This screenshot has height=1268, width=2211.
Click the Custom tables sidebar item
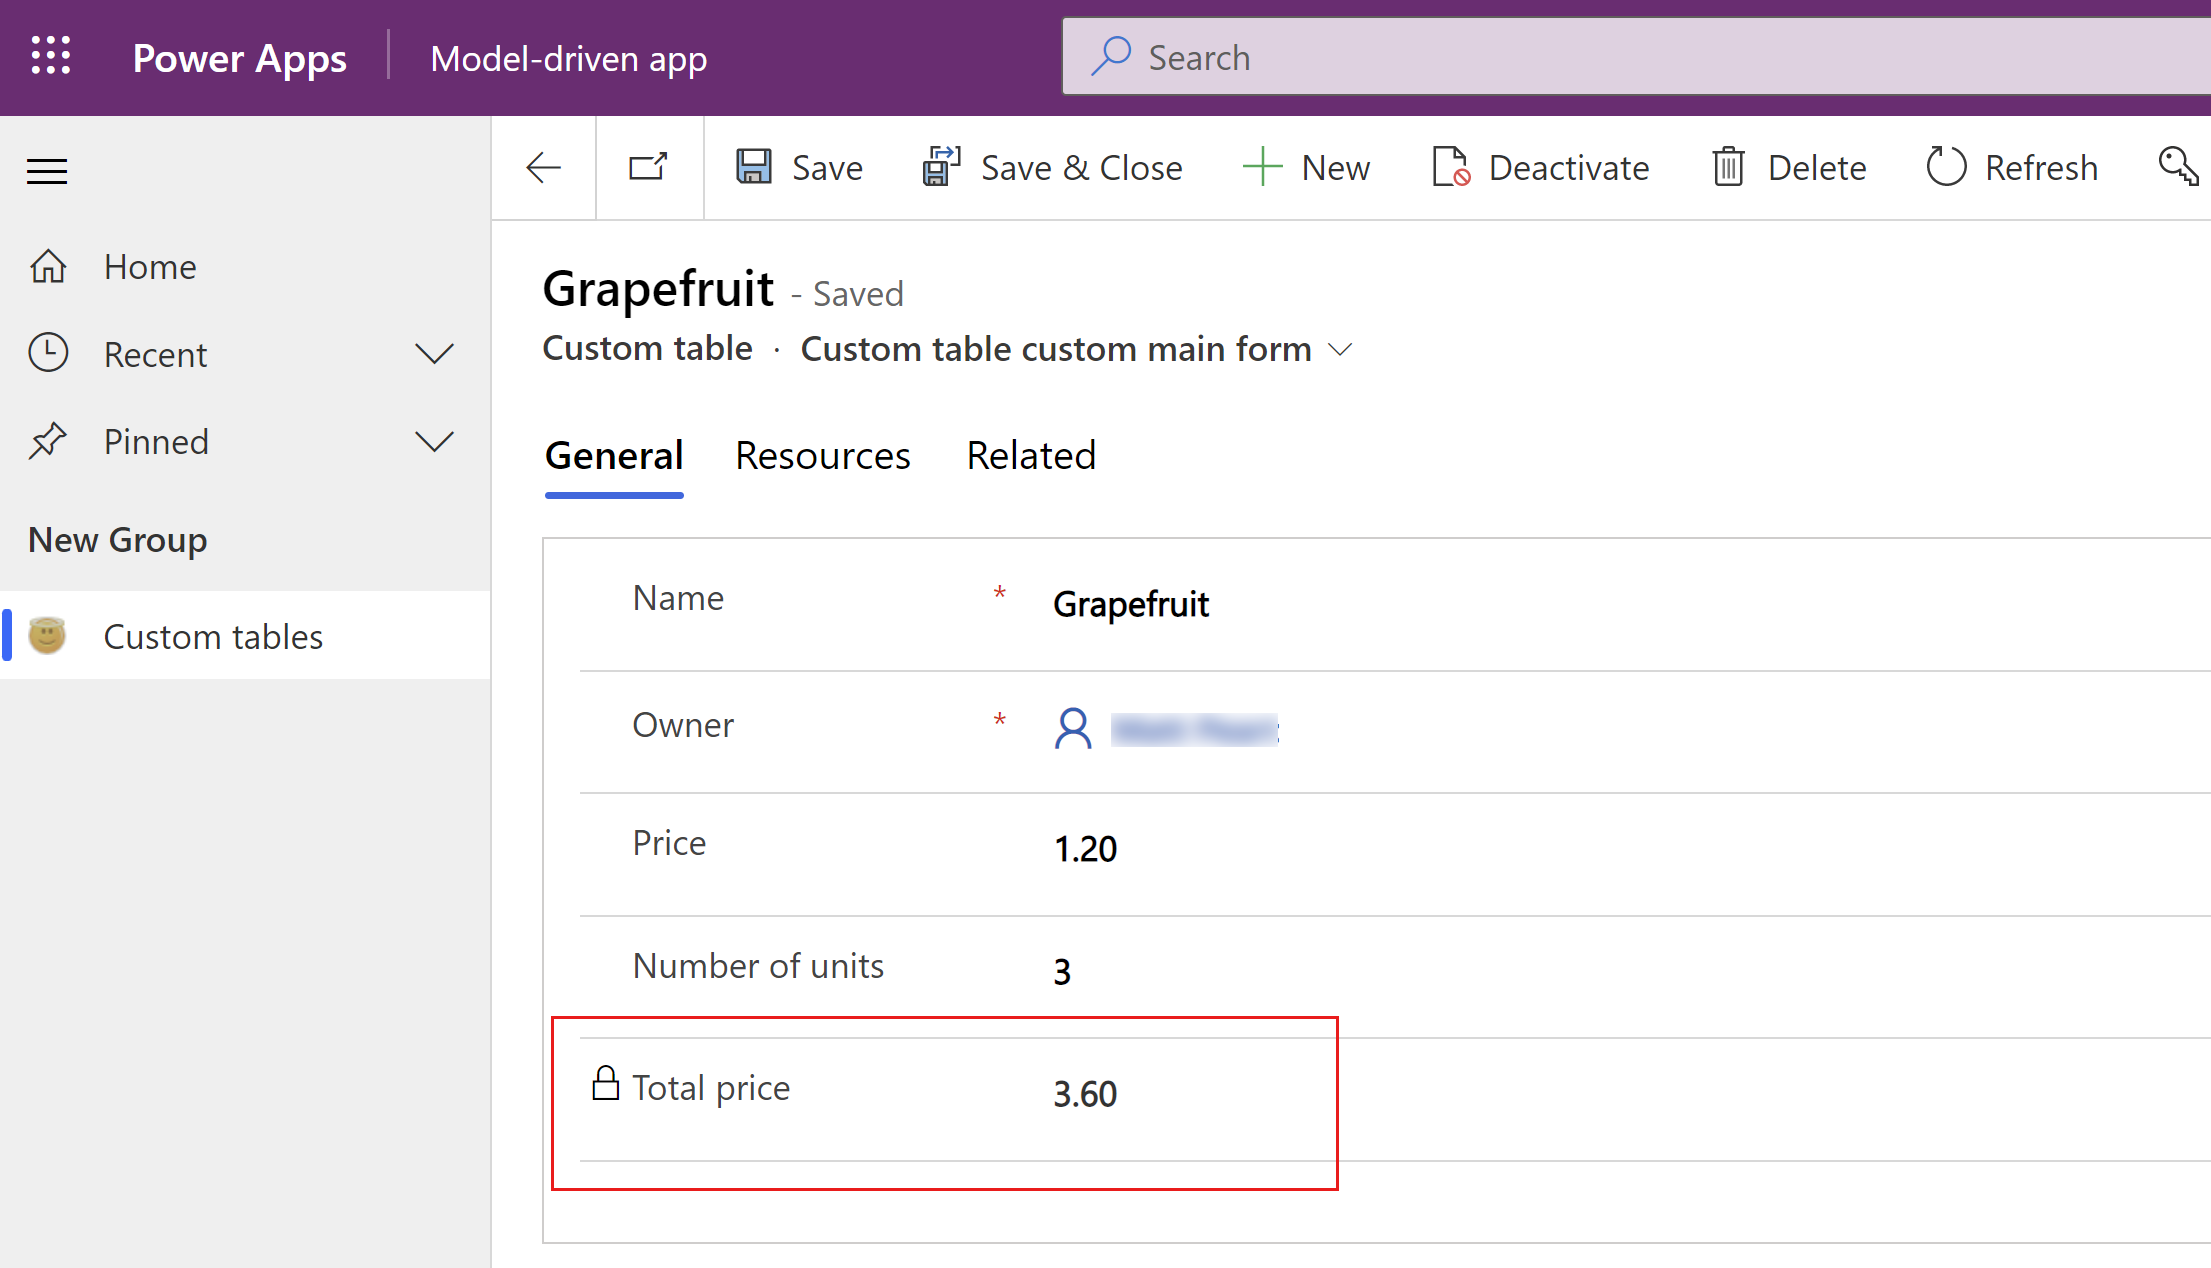[x=213, y=635]
